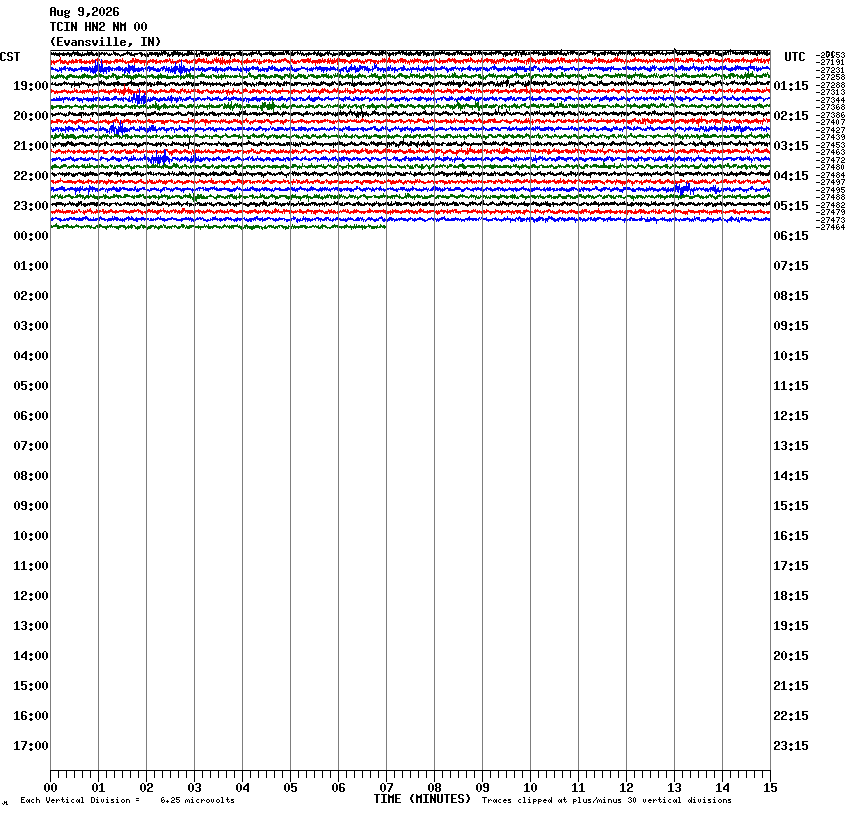
Task: Click the (Evansville, IN) location text
Action: pyautogui.click(x=105, y=42)
